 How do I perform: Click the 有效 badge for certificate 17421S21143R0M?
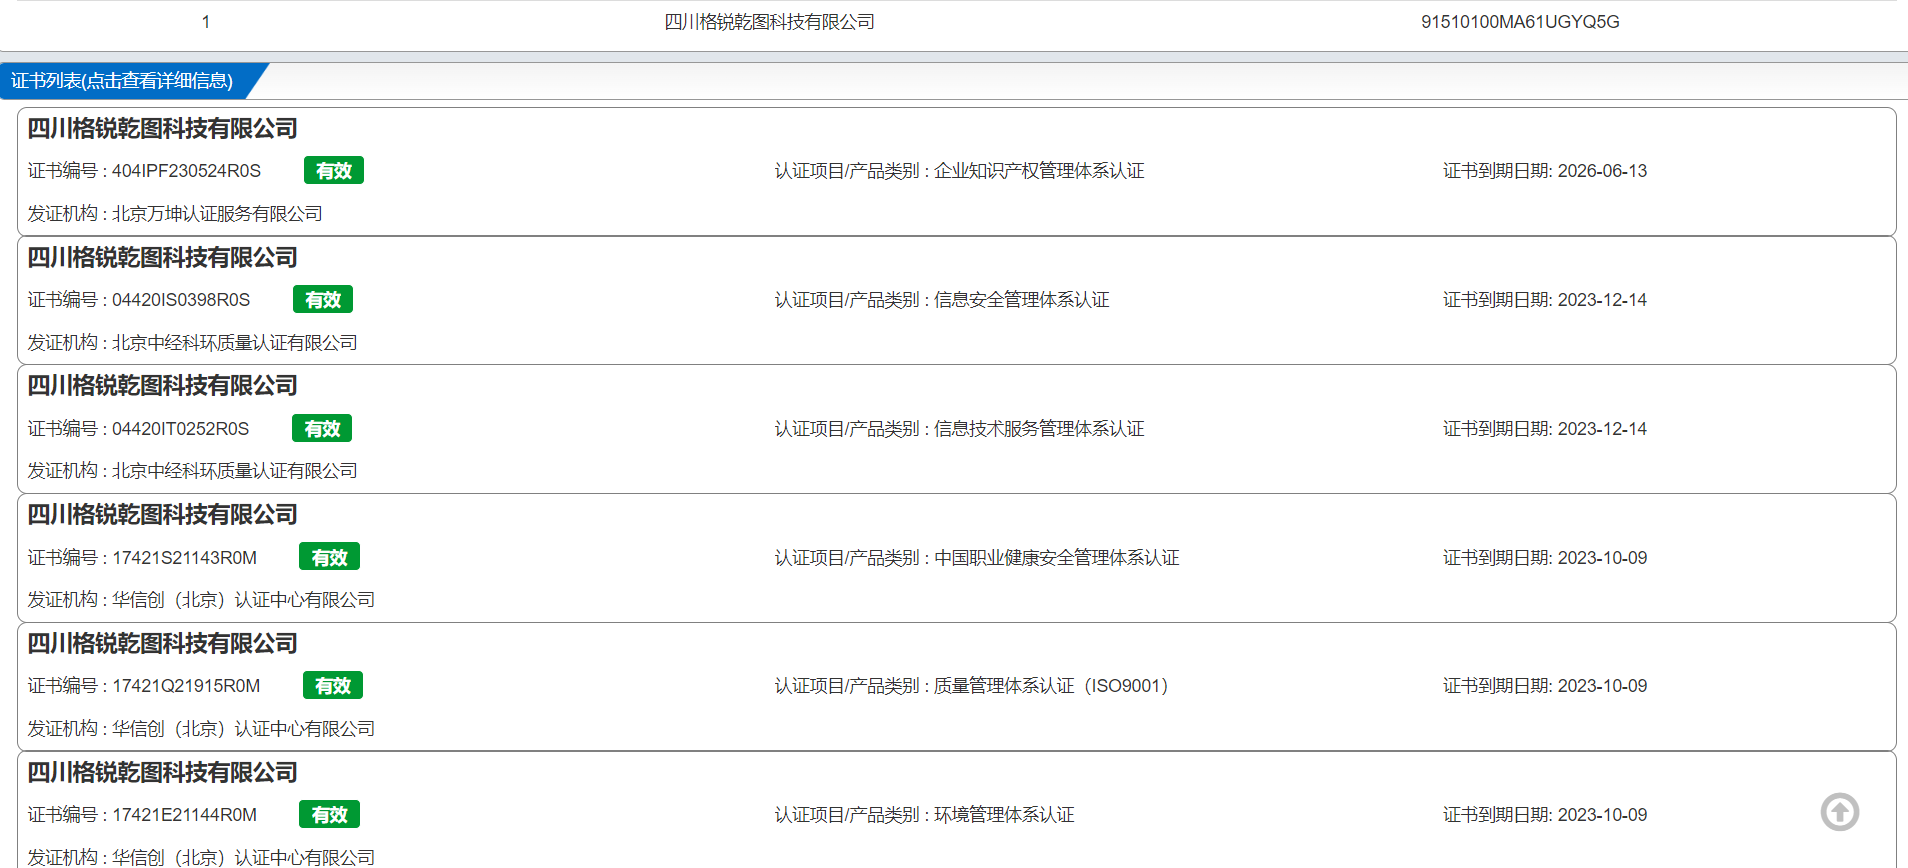click(330, 557)
